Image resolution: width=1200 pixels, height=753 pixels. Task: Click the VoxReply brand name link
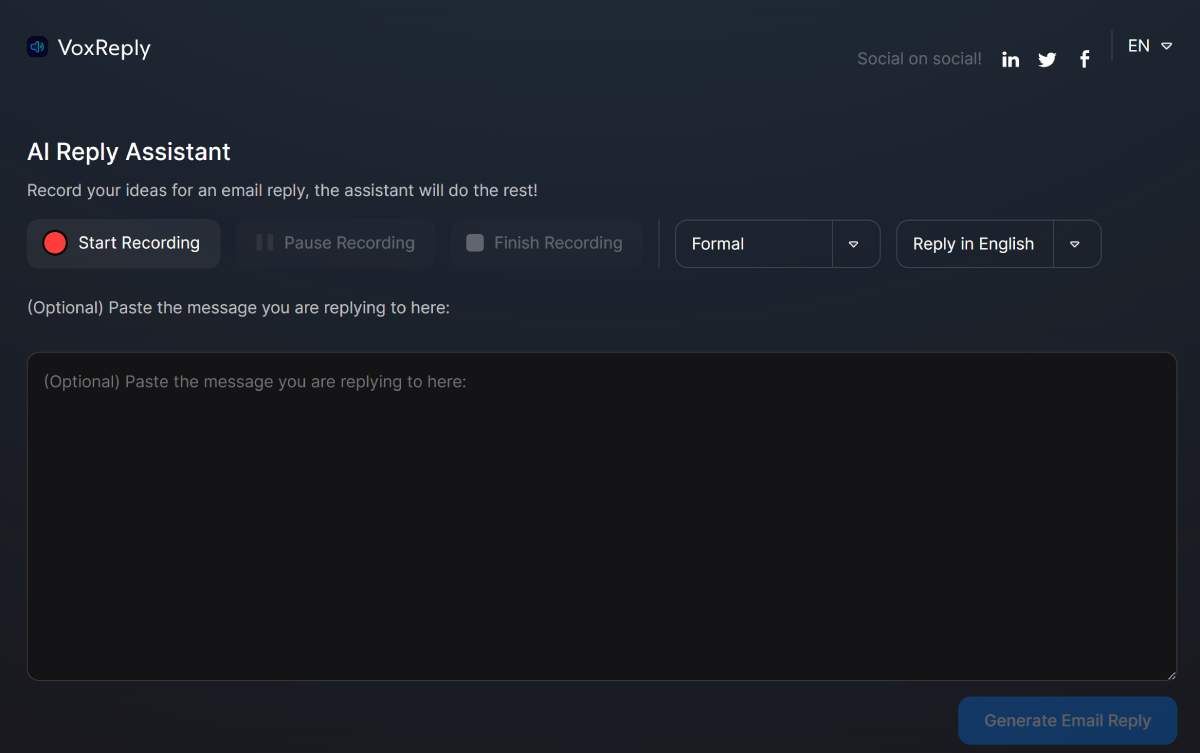click(104, 48)
